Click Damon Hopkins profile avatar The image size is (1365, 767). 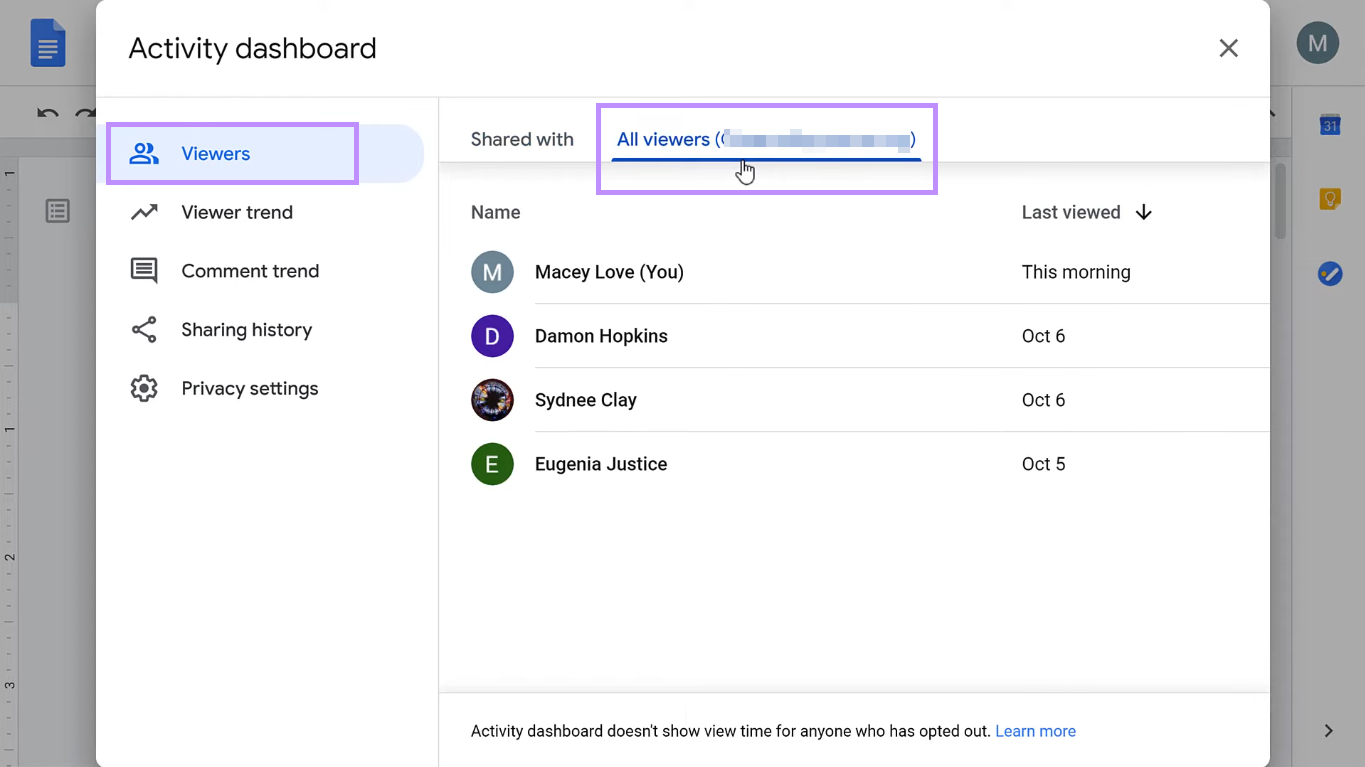click(492, 336)
